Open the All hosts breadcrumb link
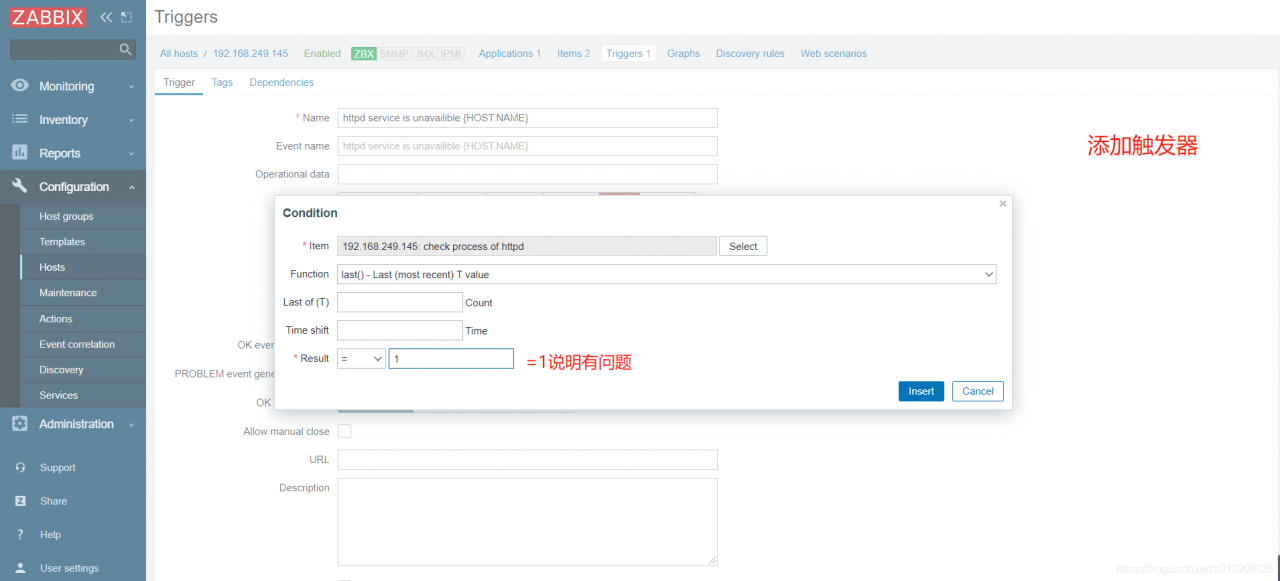This screenshot has height=581, width=1280. 179,54
